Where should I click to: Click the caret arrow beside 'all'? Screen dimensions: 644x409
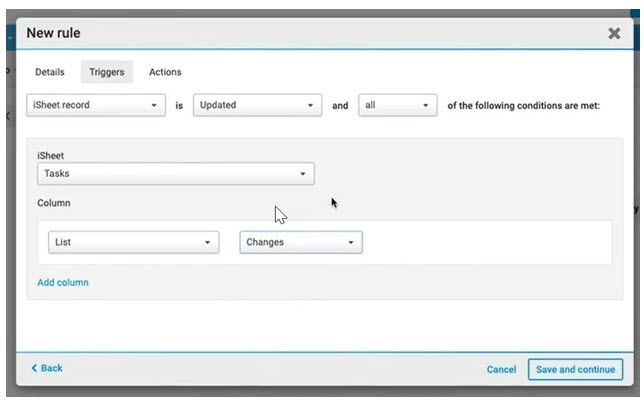coord(426,105)
